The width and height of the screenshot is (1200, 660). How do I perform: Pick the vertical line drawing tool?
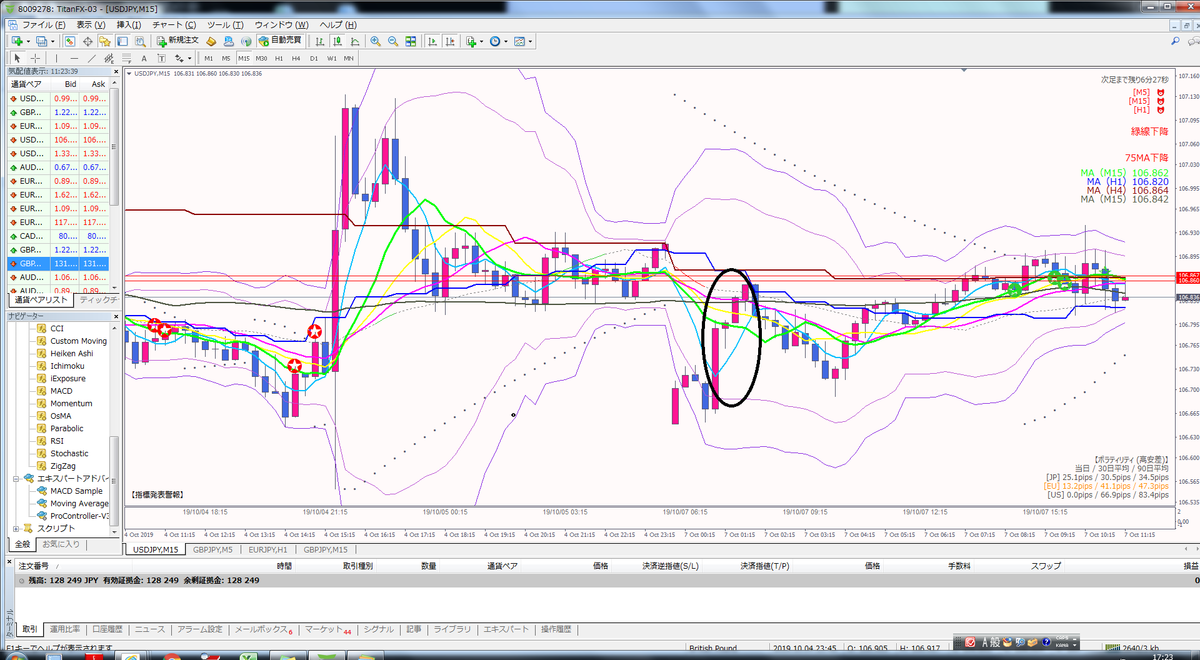[x=59, y=58]
